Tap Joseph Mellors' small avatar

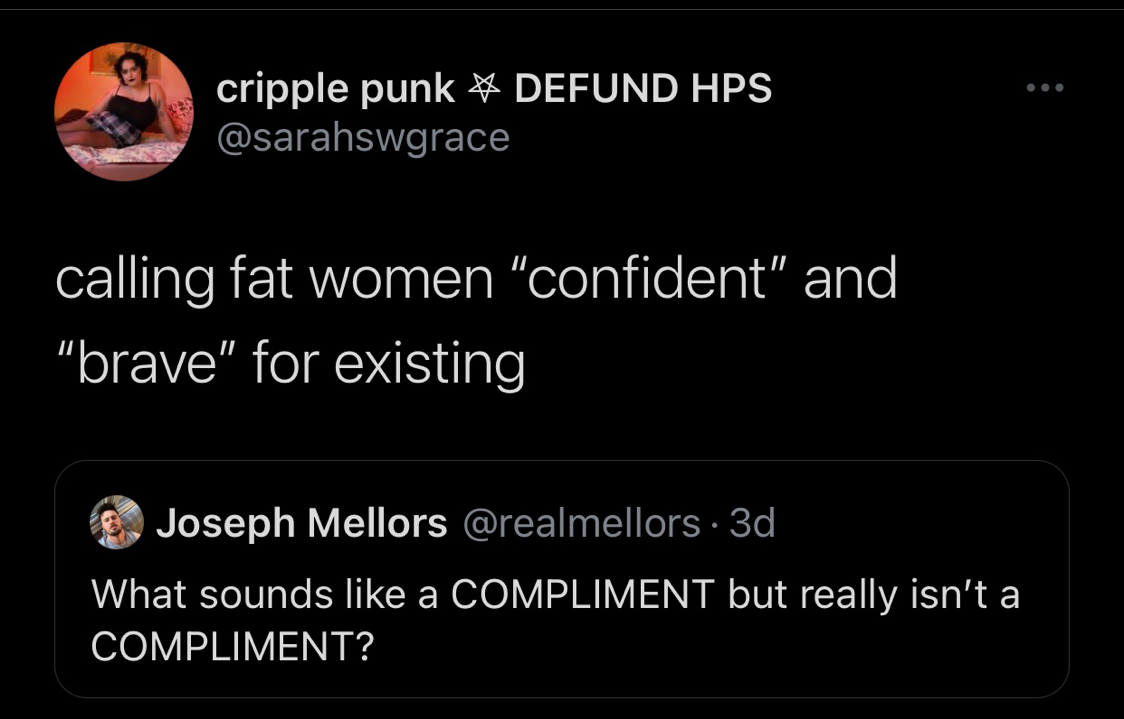(117, 522)
